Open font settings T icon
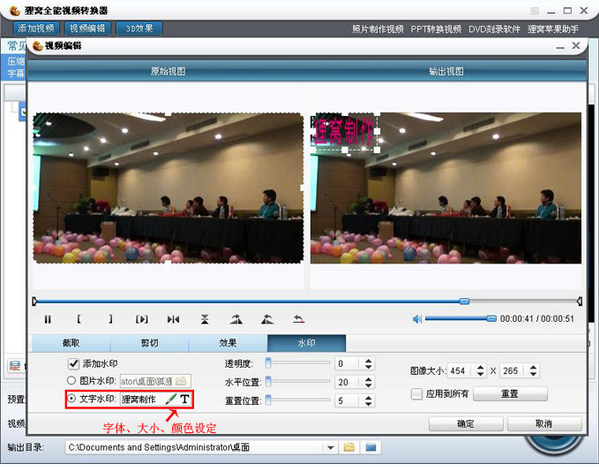Screen dimensions: 599x467 185,399
